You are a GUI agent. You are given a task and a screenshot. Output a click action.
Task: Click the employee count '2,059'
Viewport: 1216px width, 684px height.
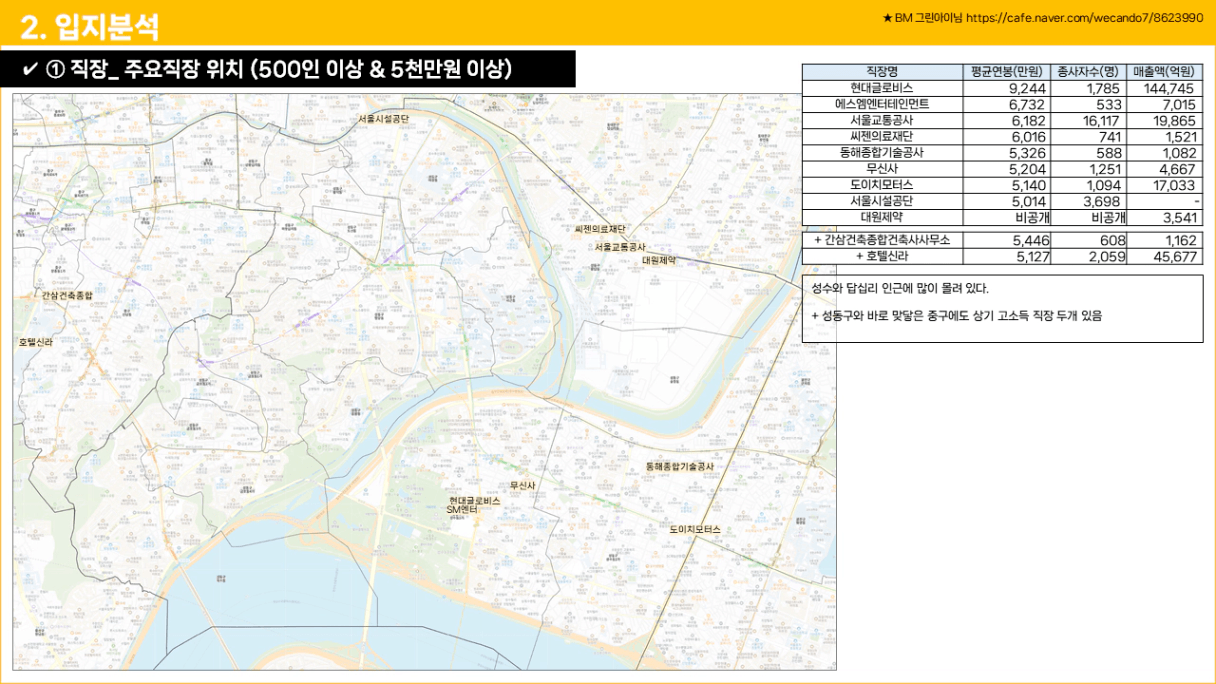1106,257
